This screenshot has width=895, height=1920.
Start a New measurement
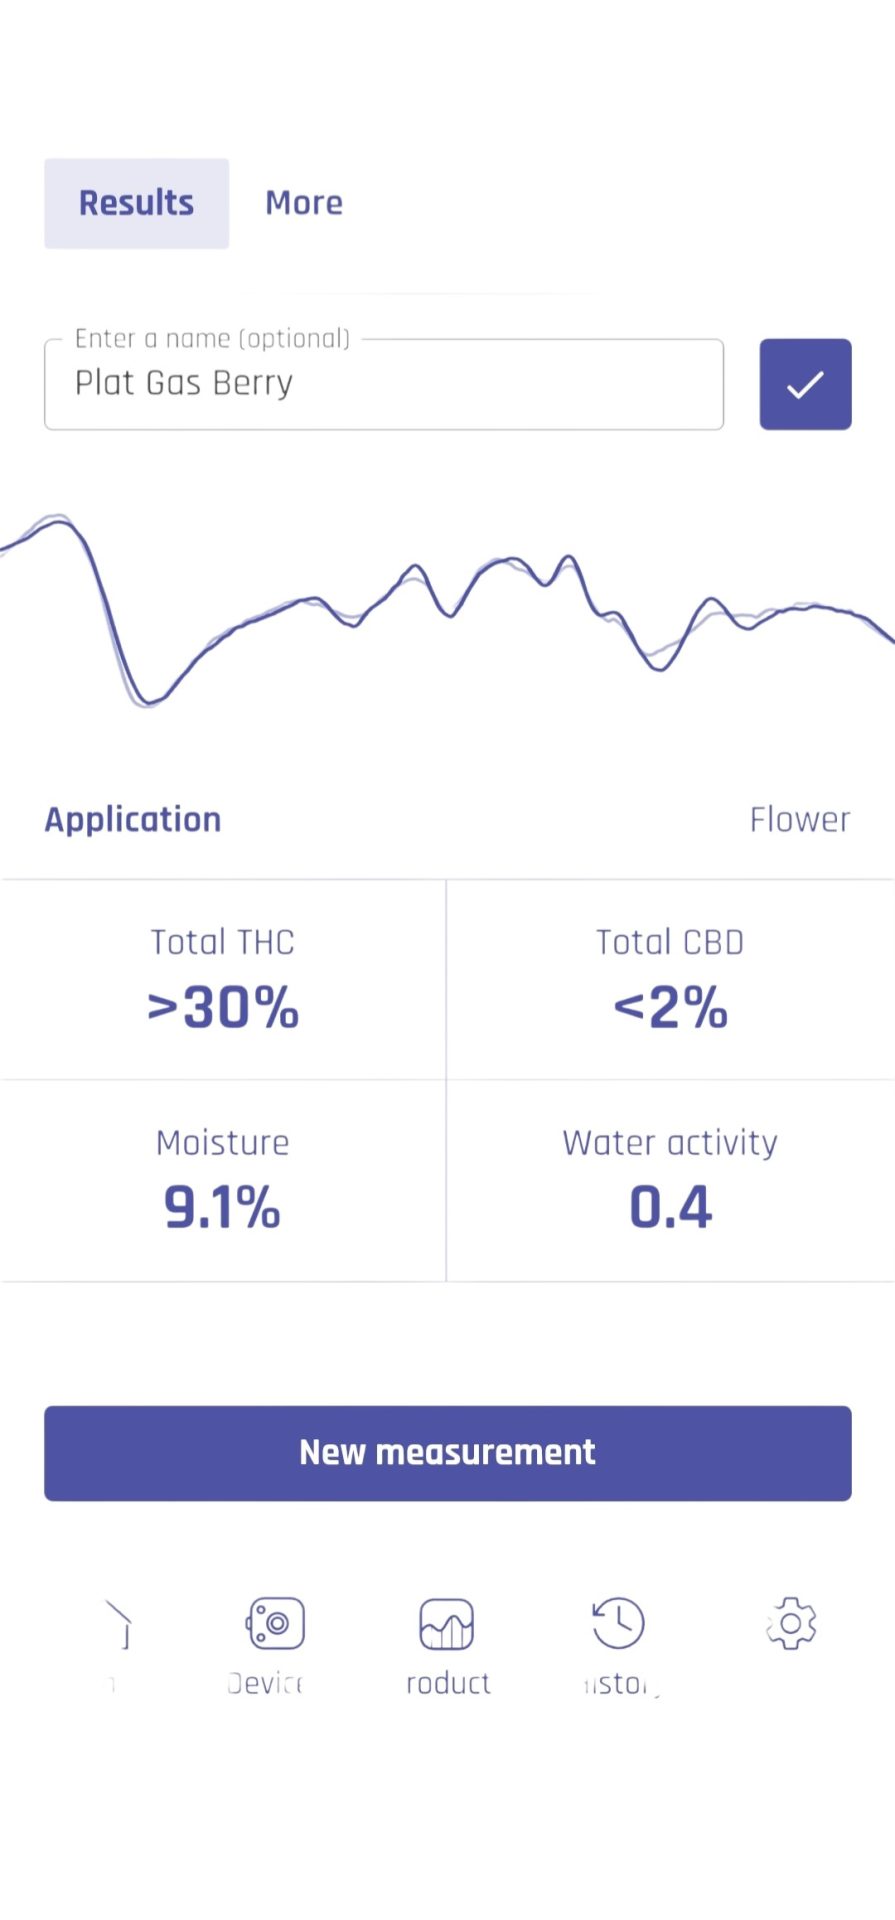point(447,1453)
